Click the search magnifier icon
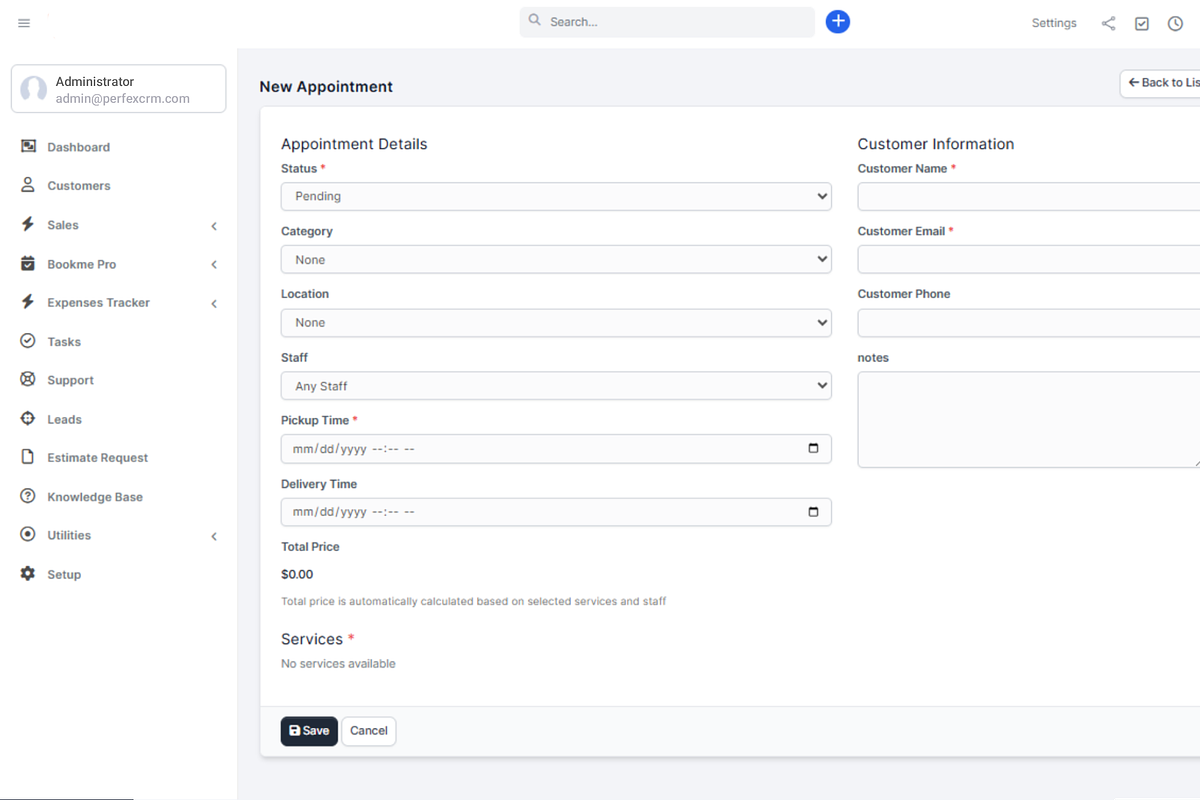1200x800 pixels. tap(535, 20)
